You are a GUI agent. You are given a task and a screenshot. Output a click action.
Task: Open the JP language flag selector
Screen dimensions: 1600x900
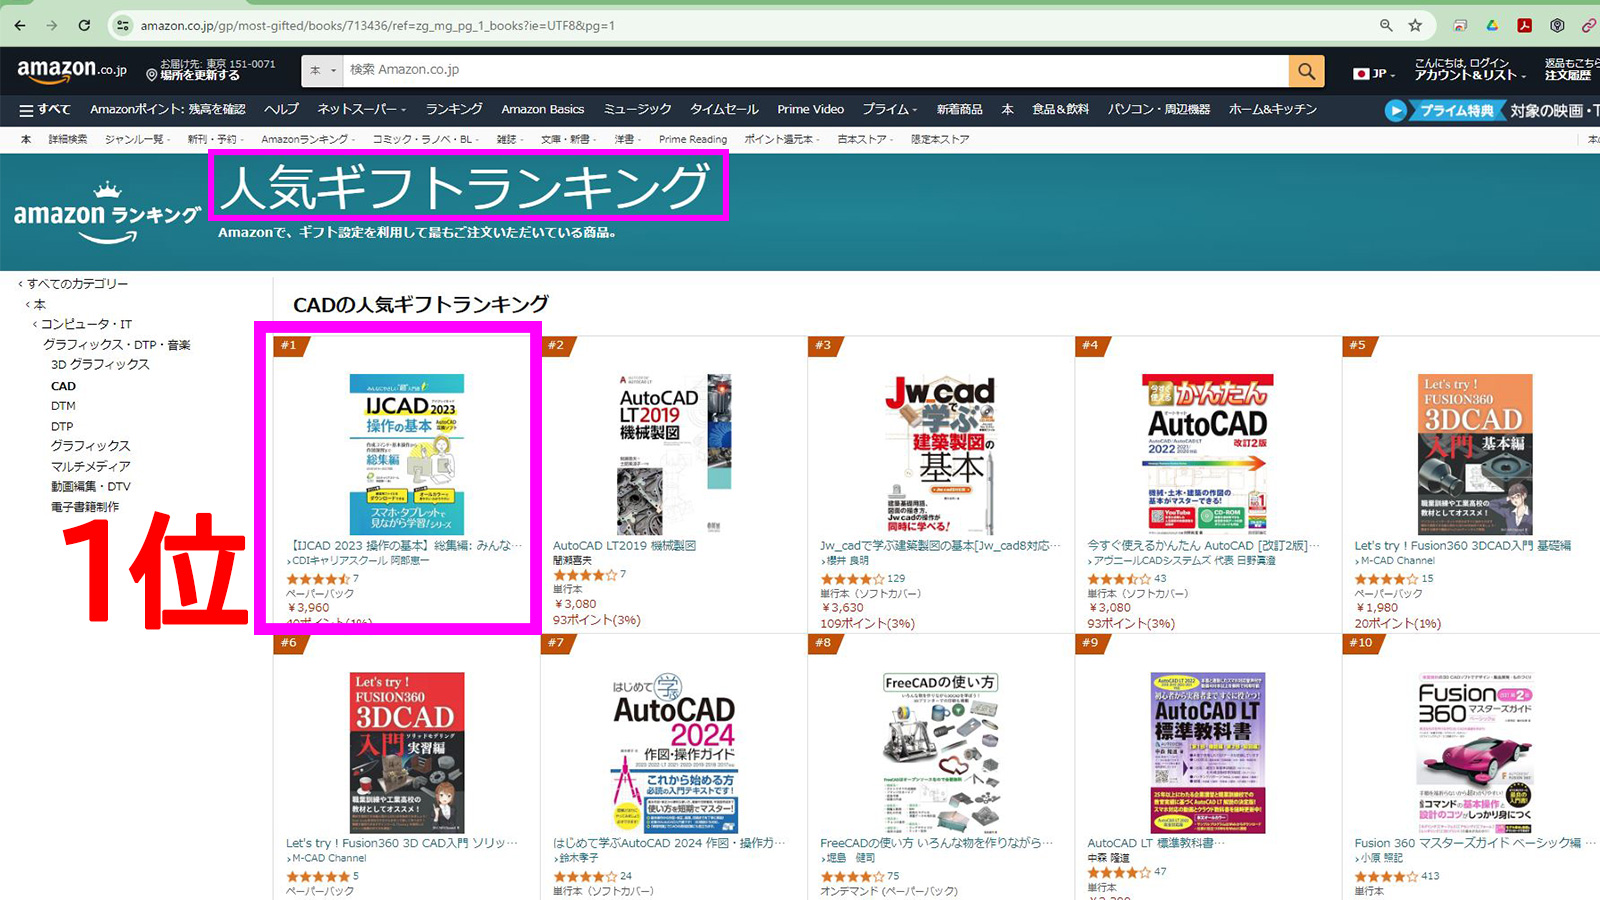point(1374,73)
